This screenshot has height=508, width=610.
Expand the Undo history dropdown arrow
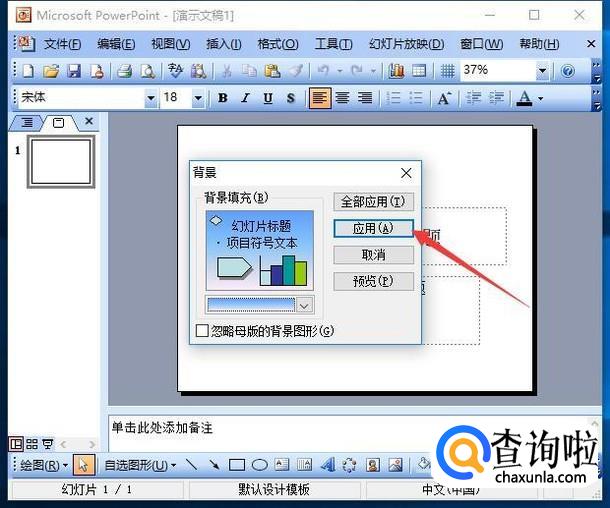pyautogui.click(x=340, y=71)
